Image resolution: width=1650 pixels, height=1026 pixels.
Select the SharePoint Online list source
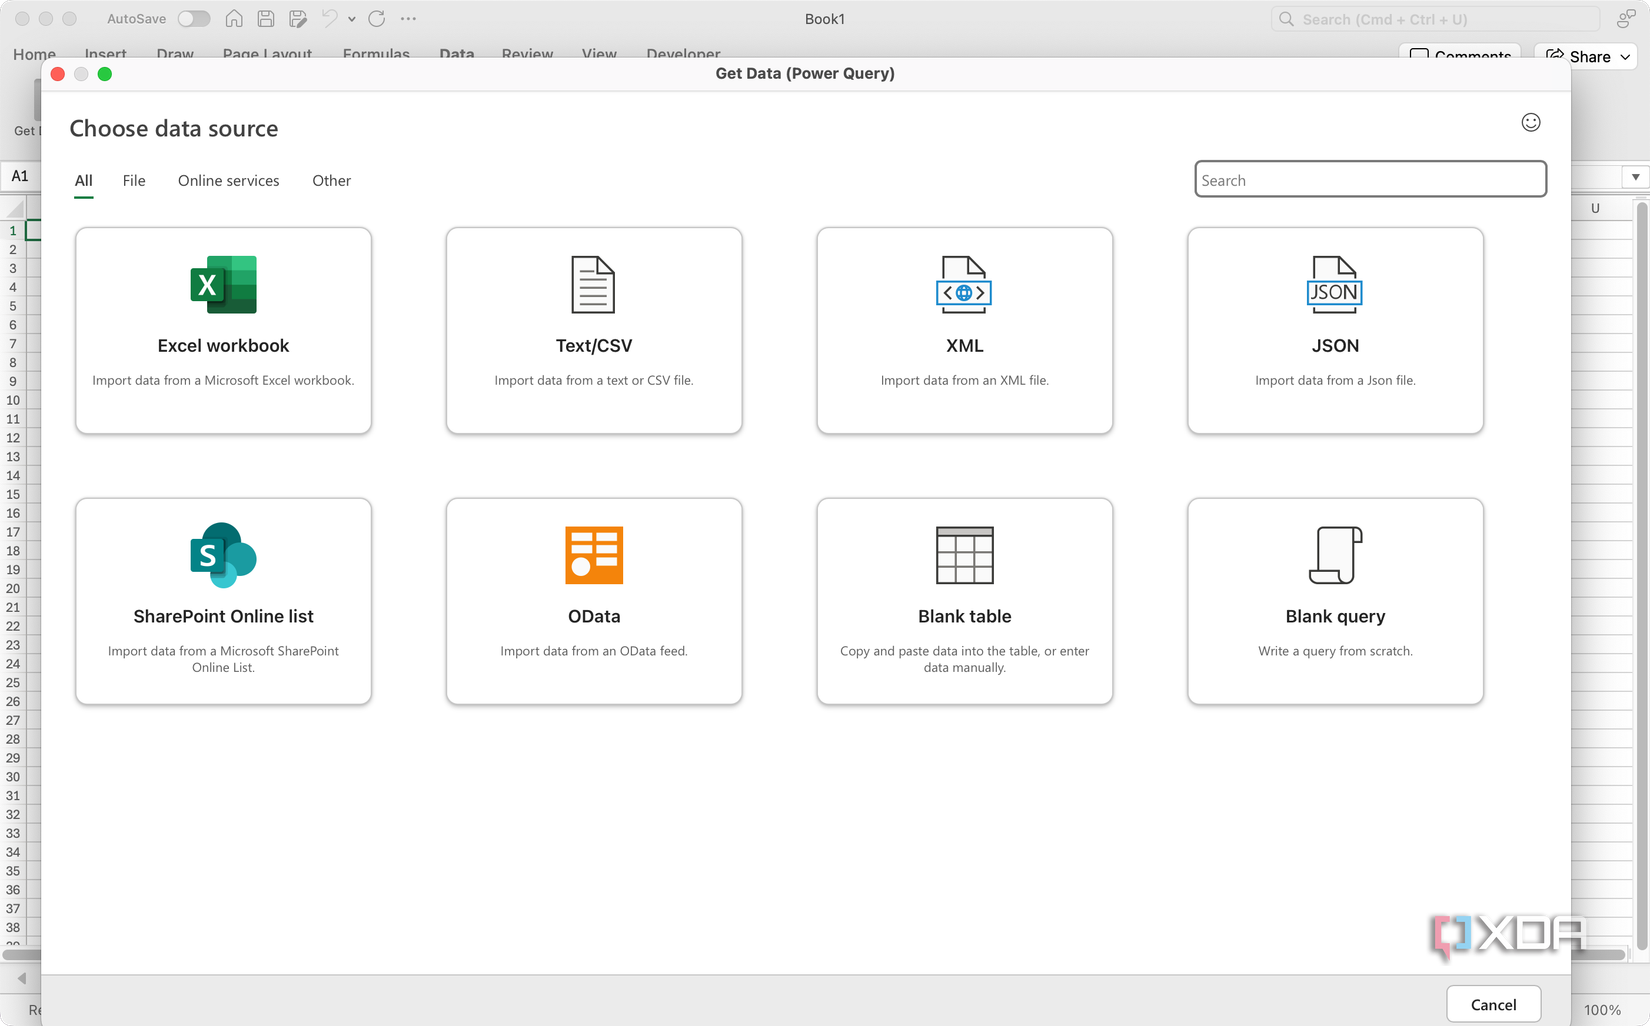click(x=222, y=600)
